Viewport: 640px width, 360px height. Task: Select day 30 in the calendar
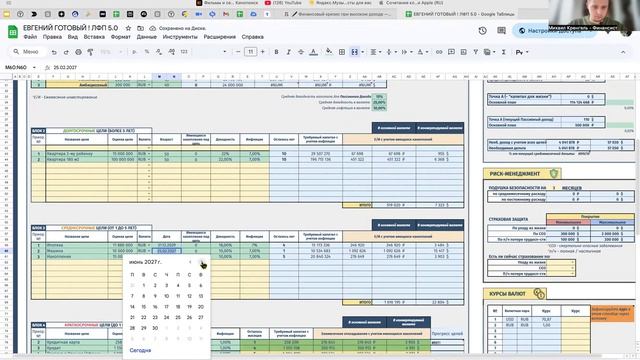[155, 328]
